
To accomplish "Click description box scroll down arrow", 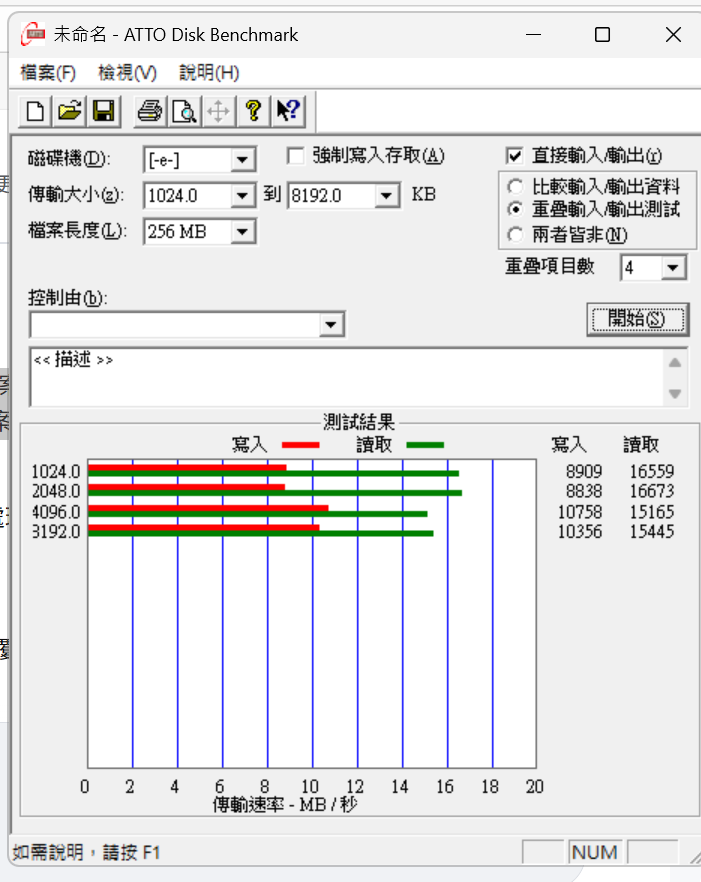I will point(675,393).
